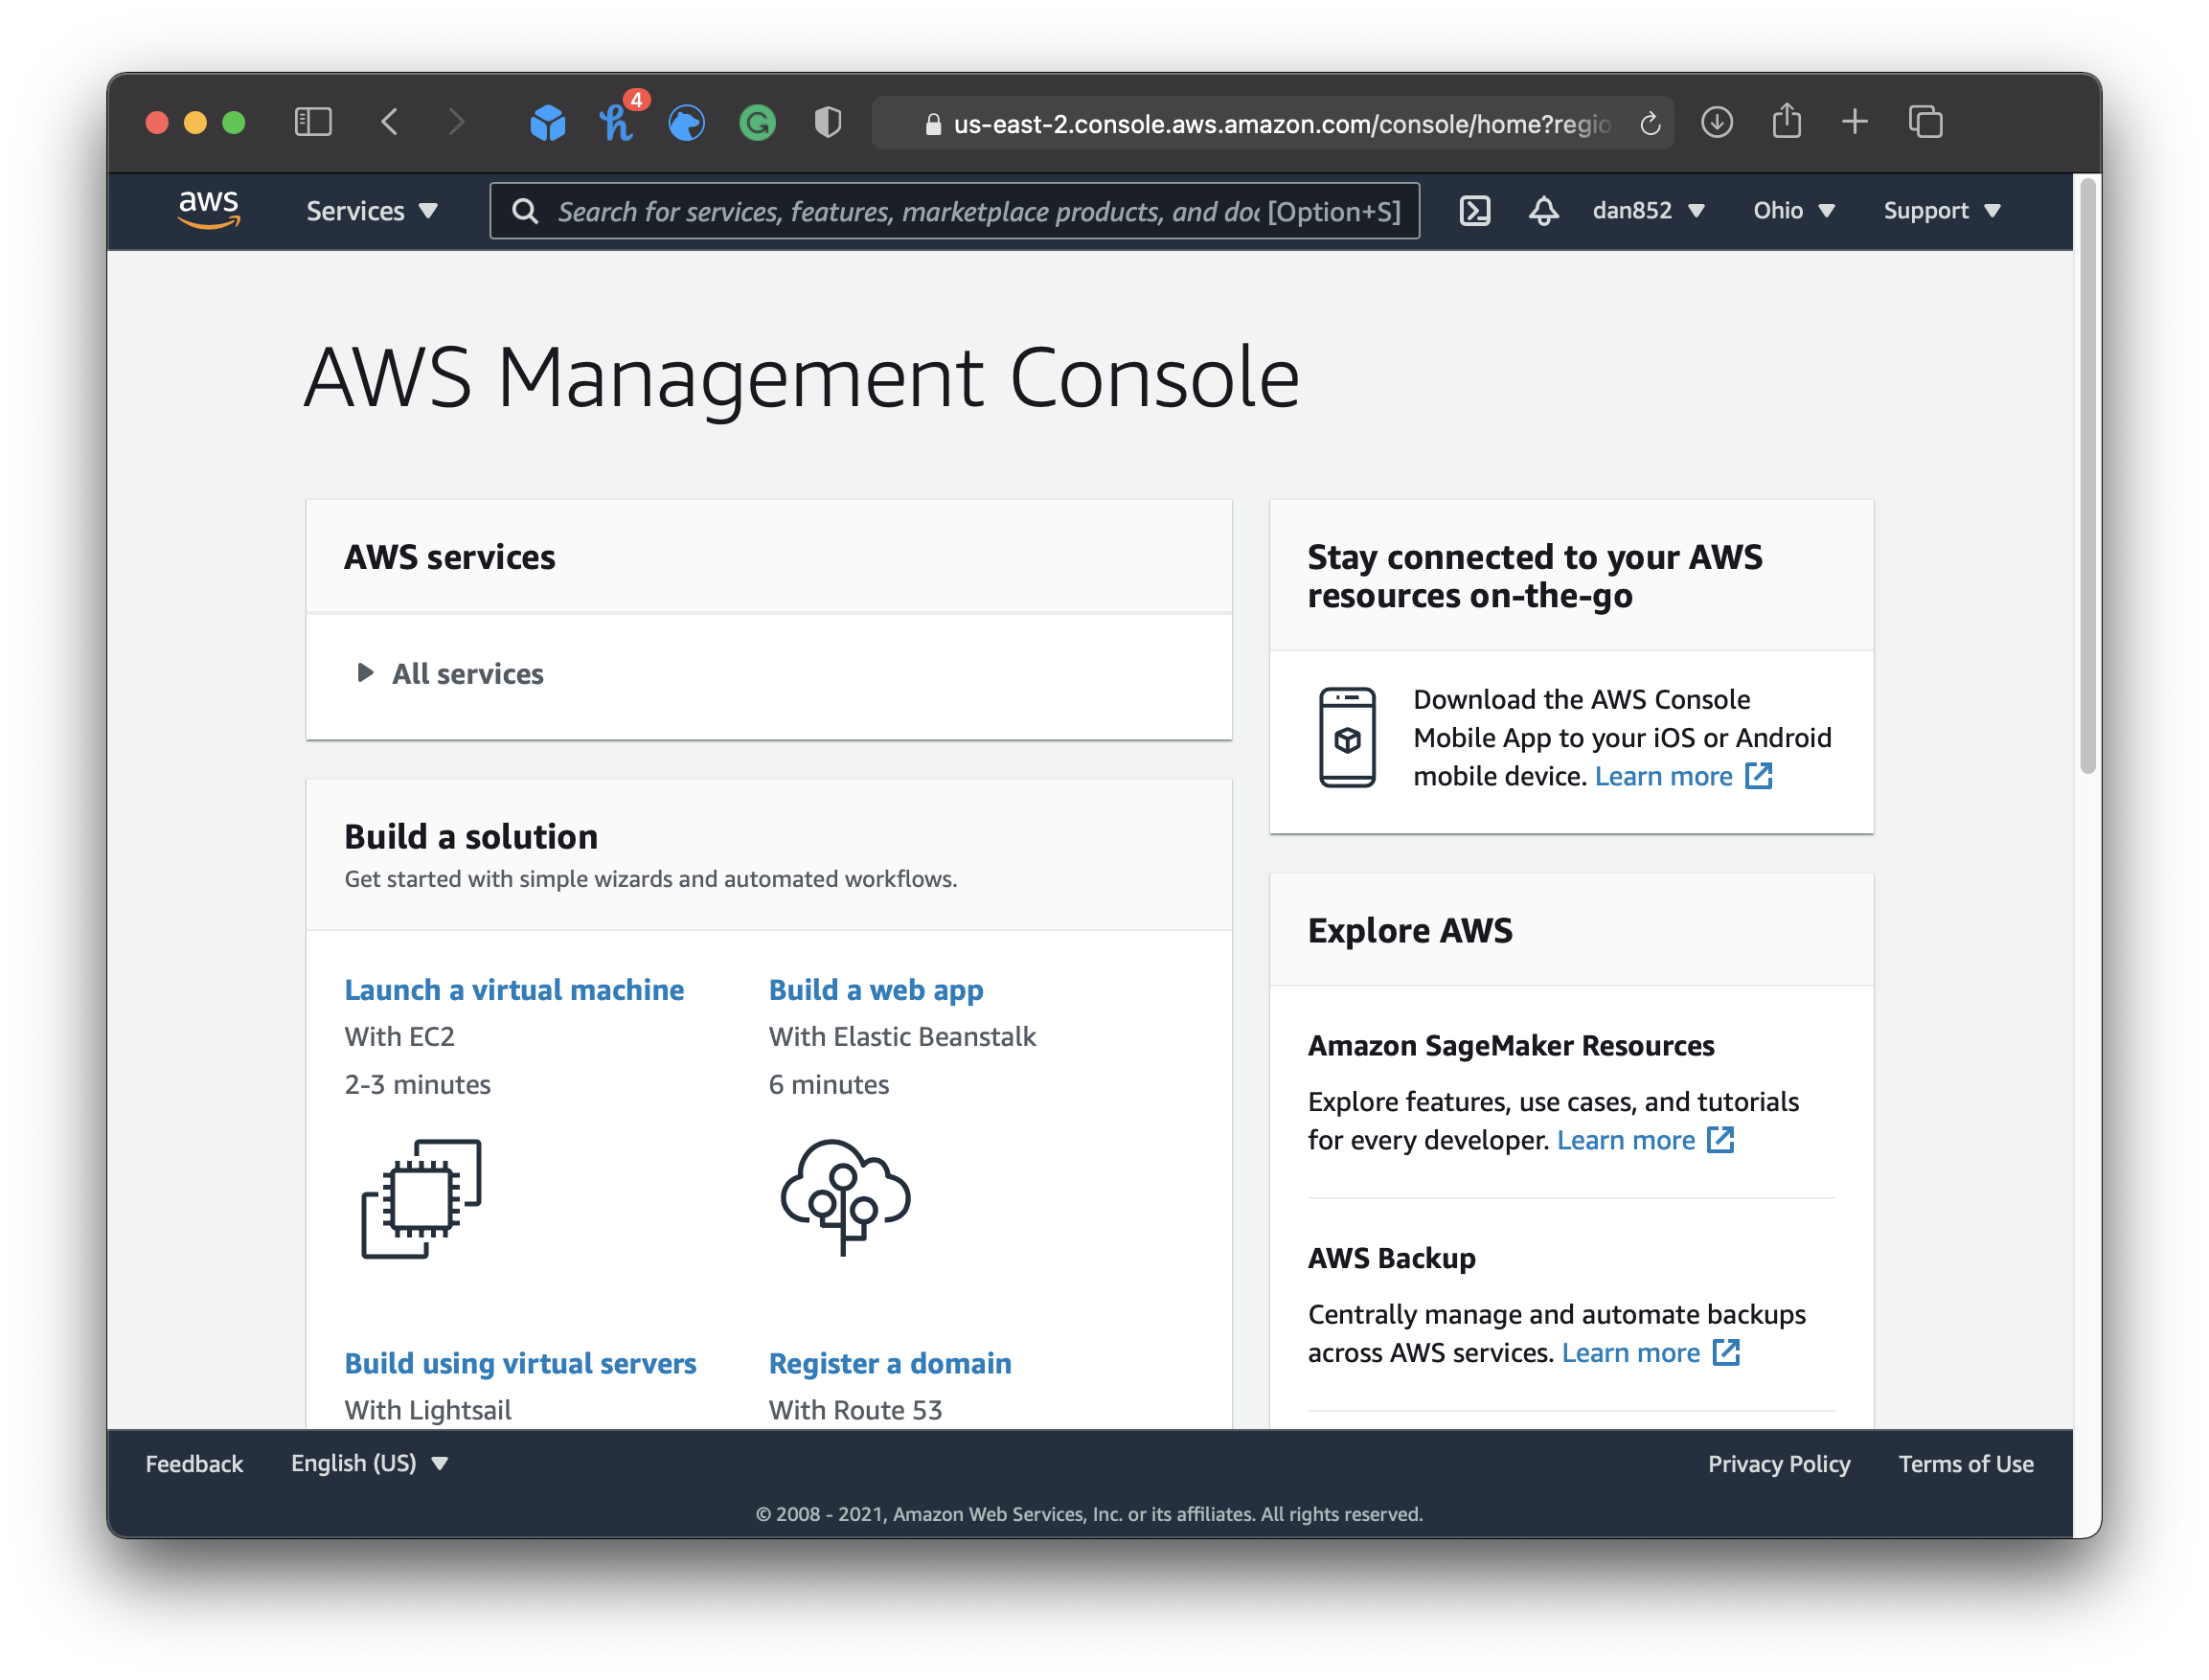The image size is (2209, 1680).
Task: Open Safari downloads icon
Action: 1717,122
